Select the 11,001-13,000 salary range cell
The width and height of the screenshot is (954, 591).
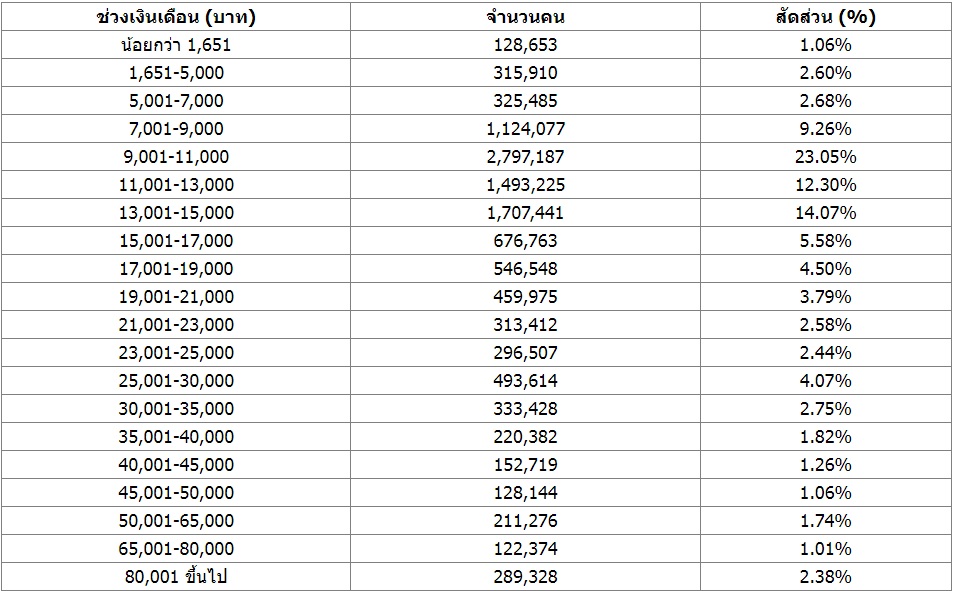tap(176, 185)
